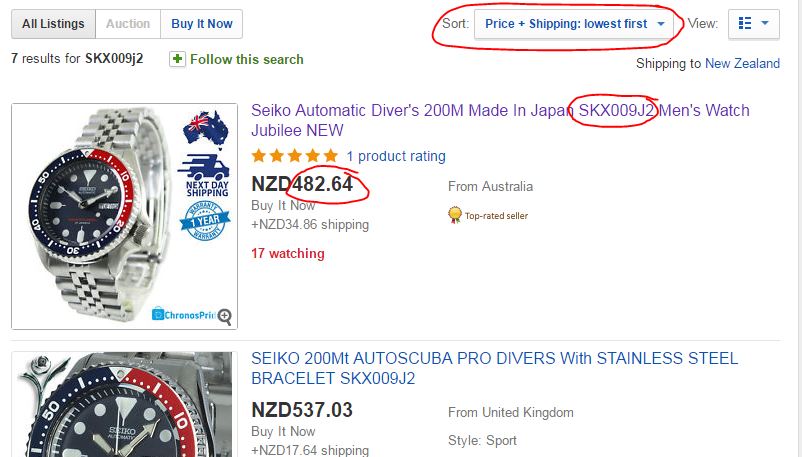Click second Seiko watch thumbnail image

pyautogui.click(x=124, y=405)
